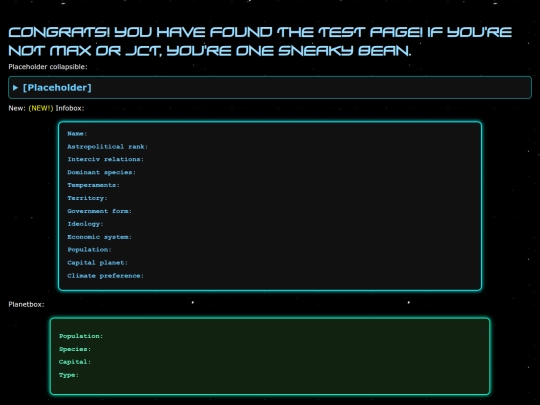Click the "Dominant species:" row

point(101,172)
